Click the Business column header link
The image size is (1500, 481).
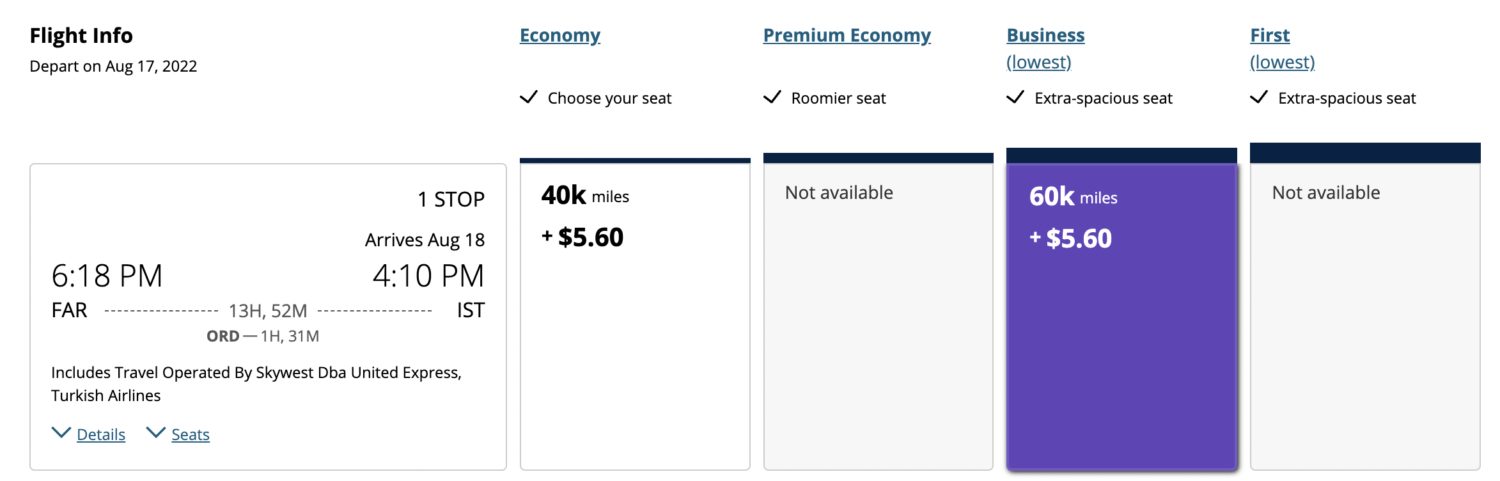click(x=1045, y=36)
